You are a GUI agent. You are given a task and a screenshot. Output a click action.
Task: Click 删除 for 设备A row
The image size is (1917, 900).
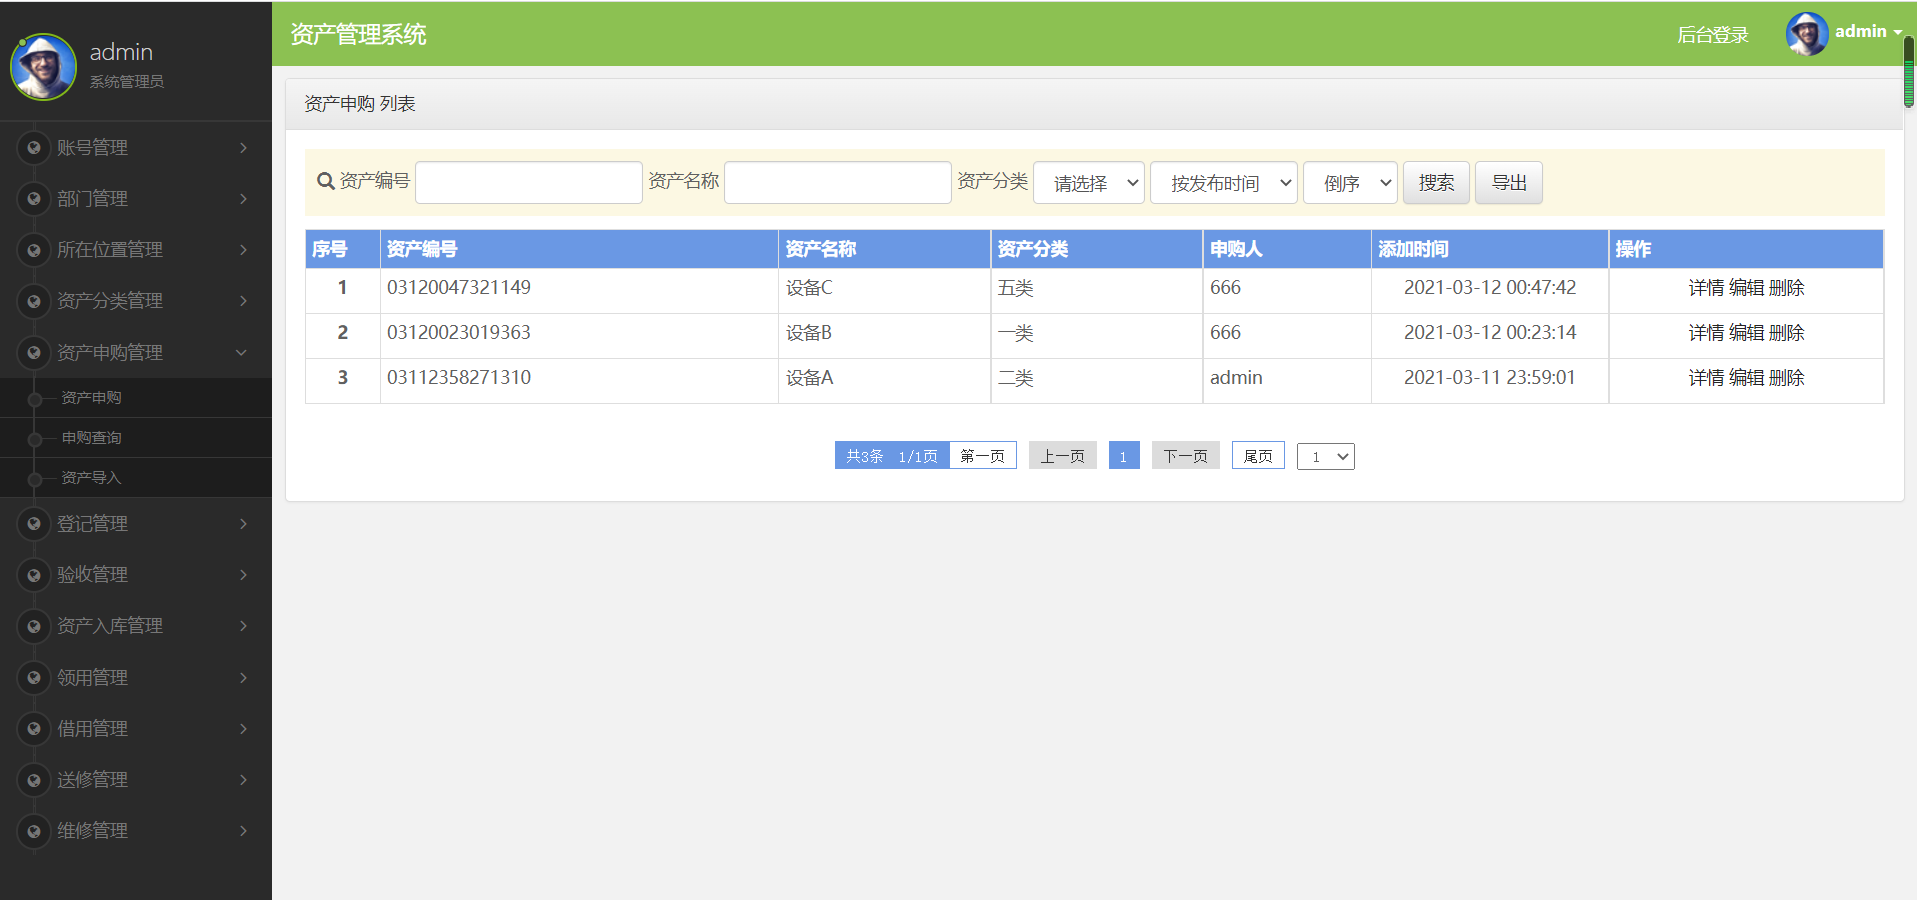[x=1786, y=378]
